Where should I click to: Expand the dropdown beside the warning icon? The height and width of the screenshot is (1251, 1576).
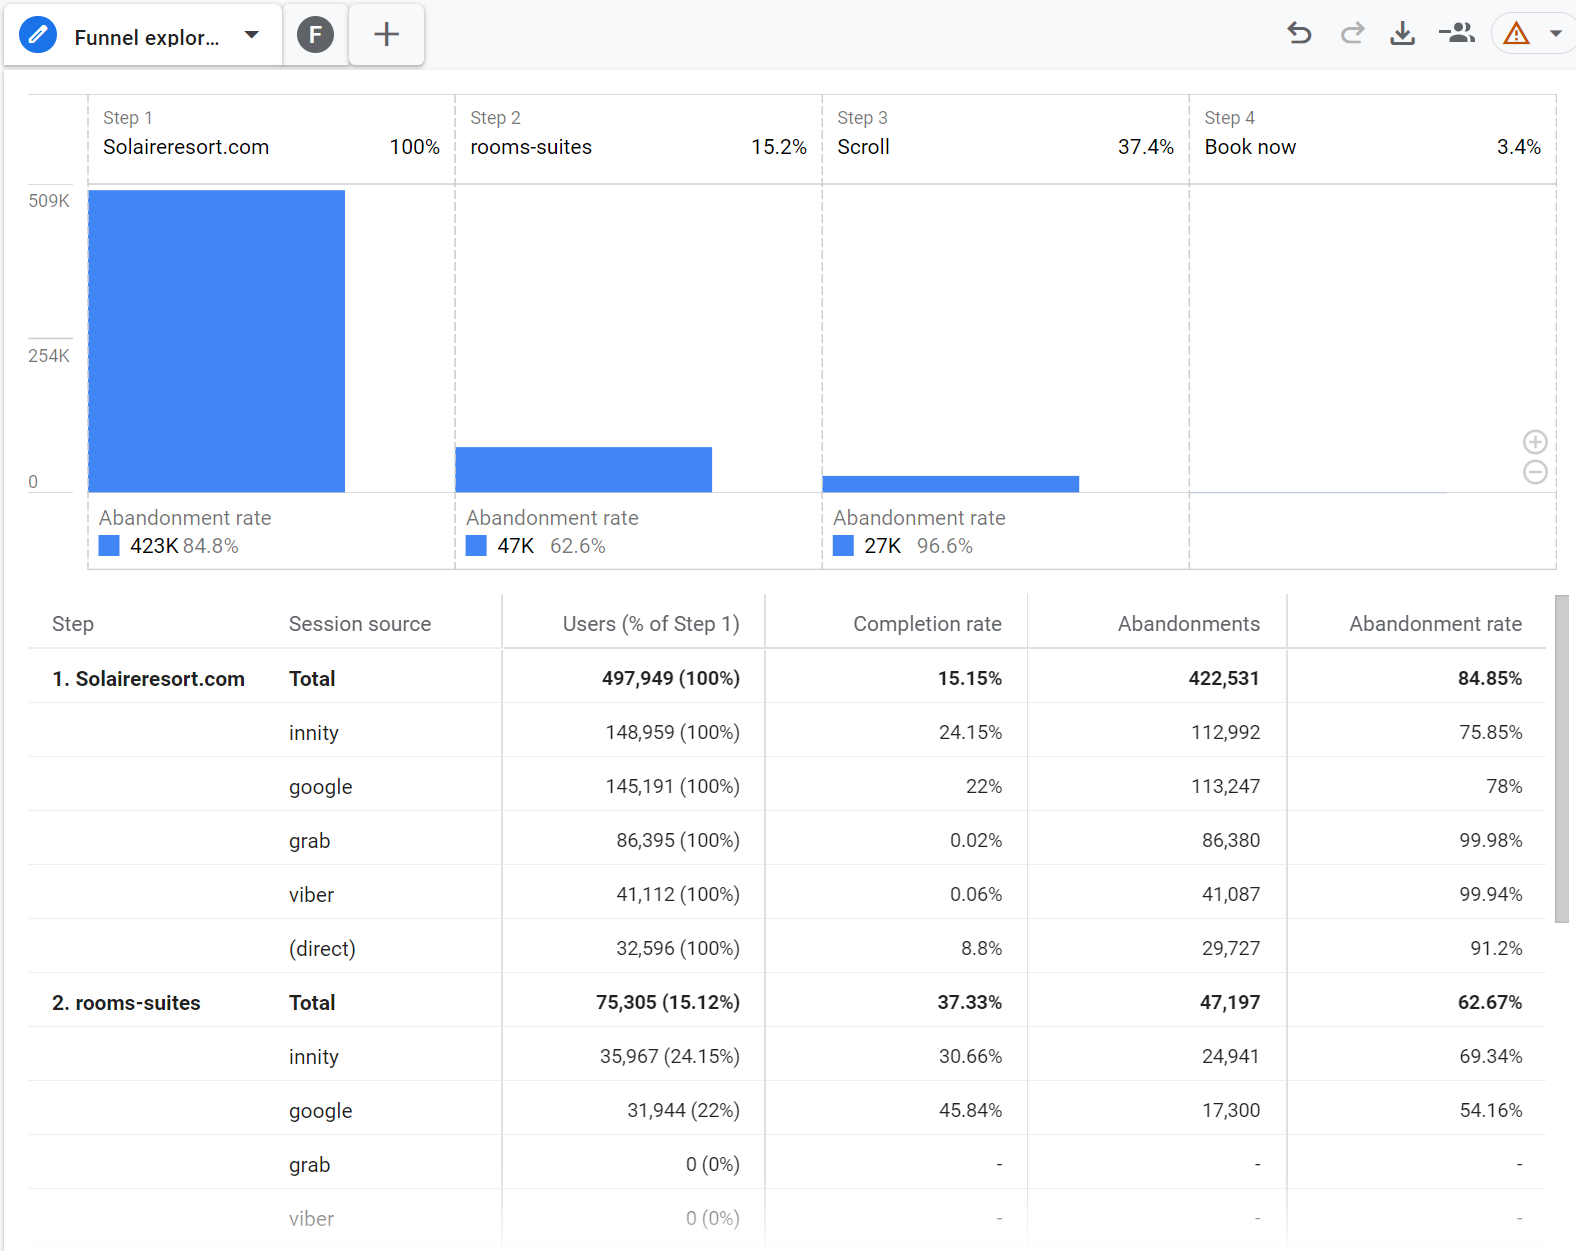pos(1556,34)
